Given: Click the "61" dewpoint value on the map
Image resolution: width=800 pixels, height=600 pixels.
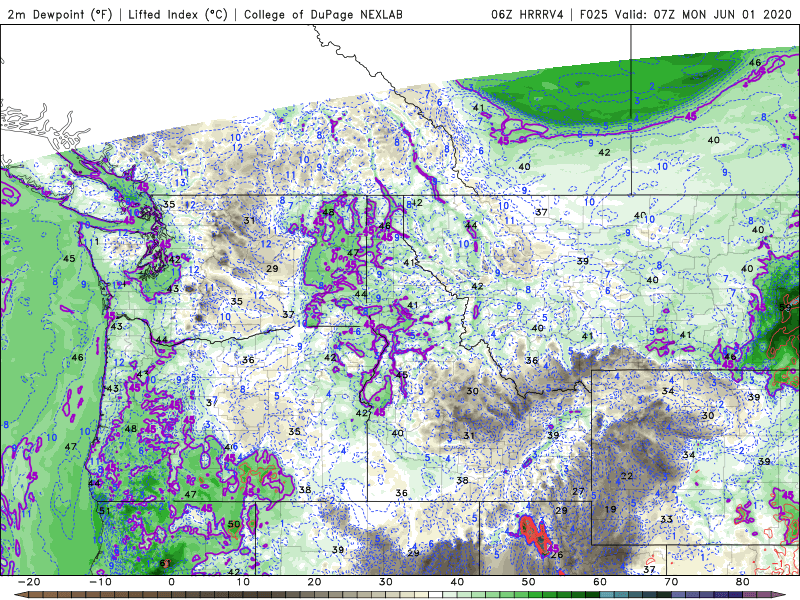Looking at the screenshot, I should 165,563.
